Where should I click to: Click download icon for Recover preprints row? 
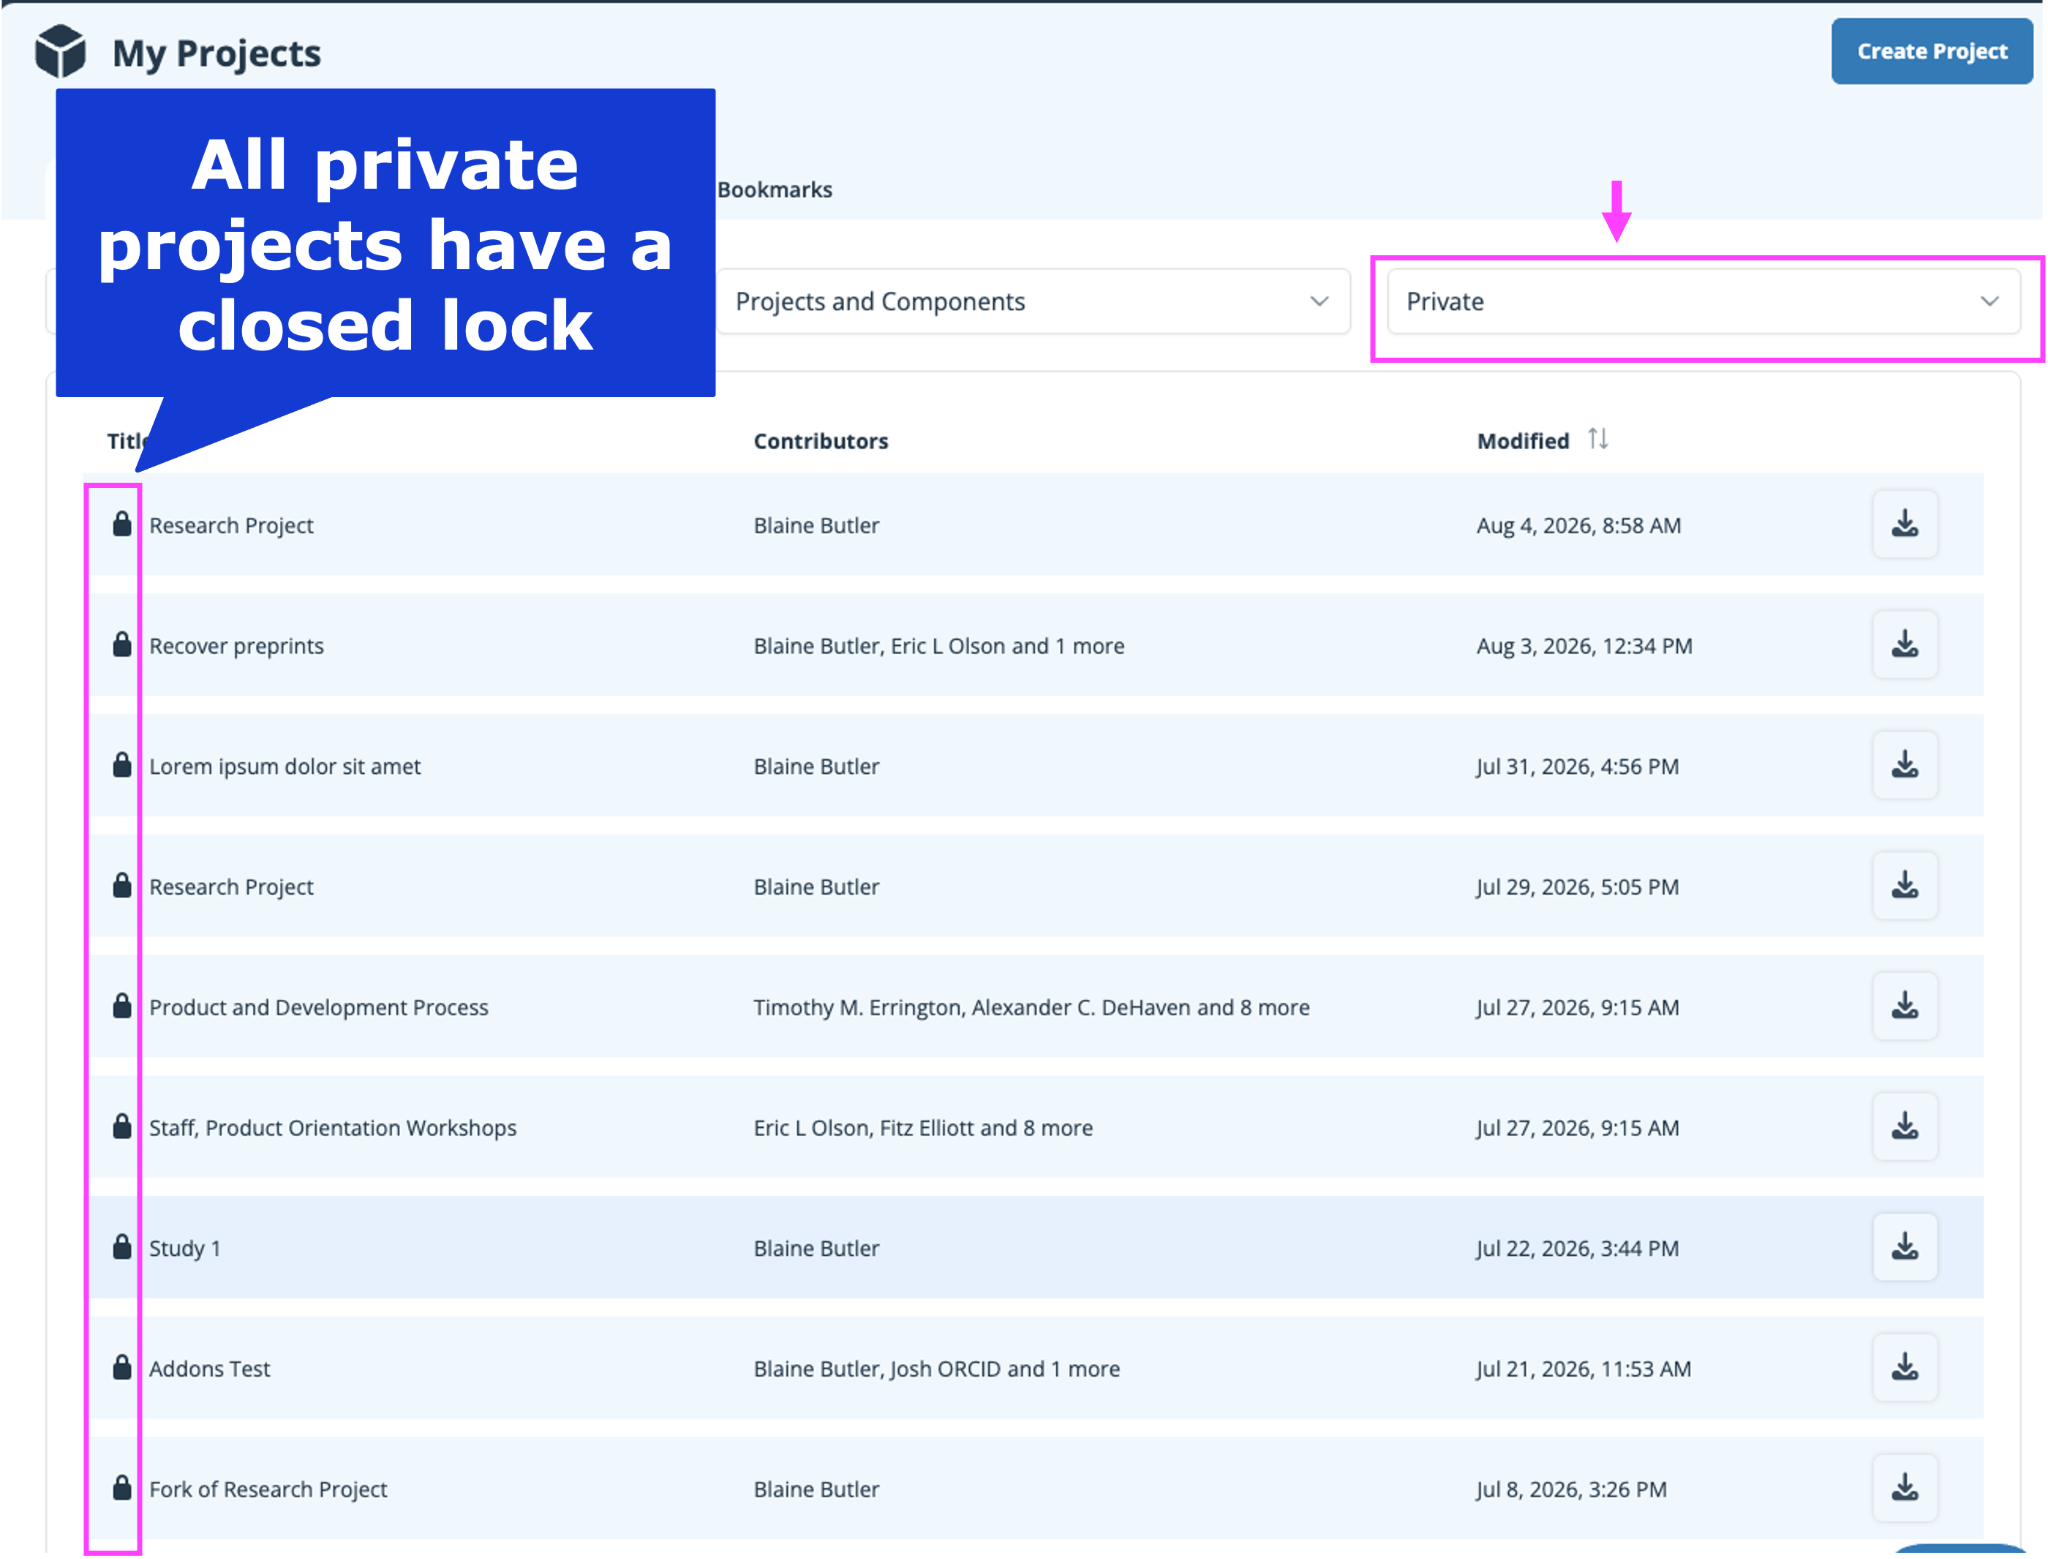click(1904, 645)
